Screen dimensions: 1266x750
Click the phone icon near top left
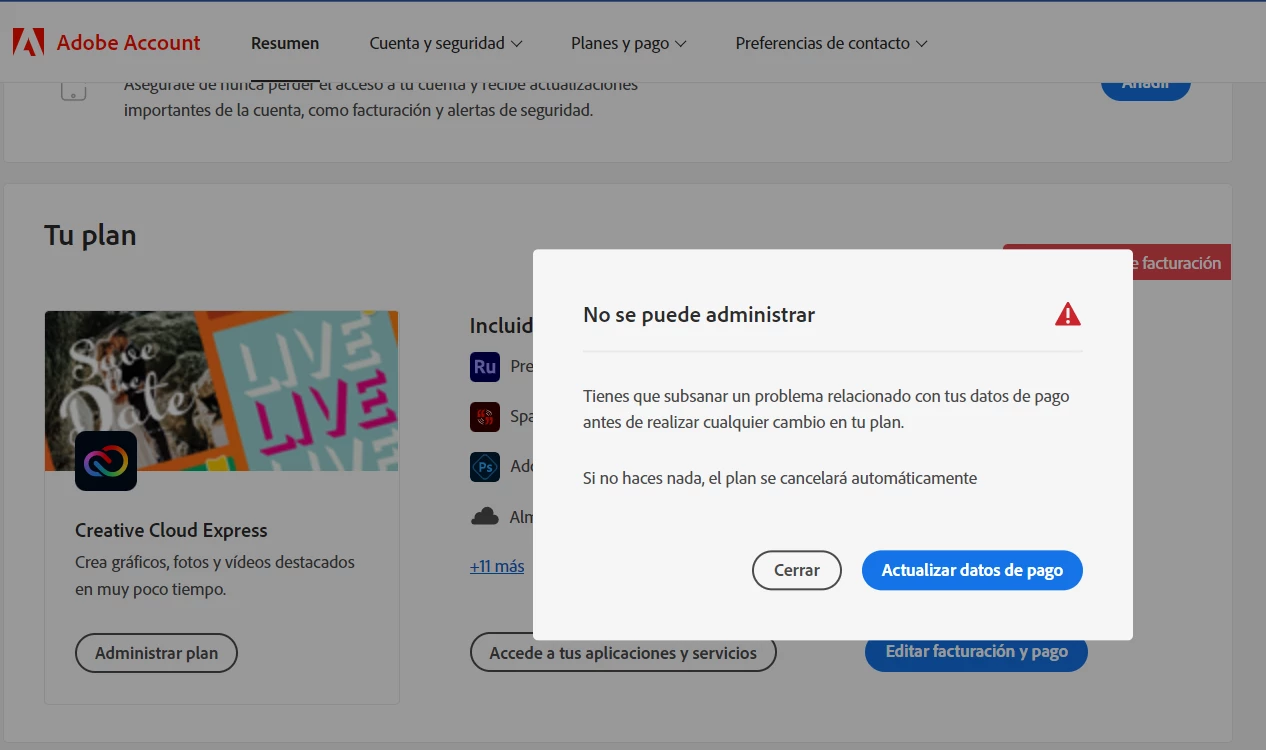74,91
